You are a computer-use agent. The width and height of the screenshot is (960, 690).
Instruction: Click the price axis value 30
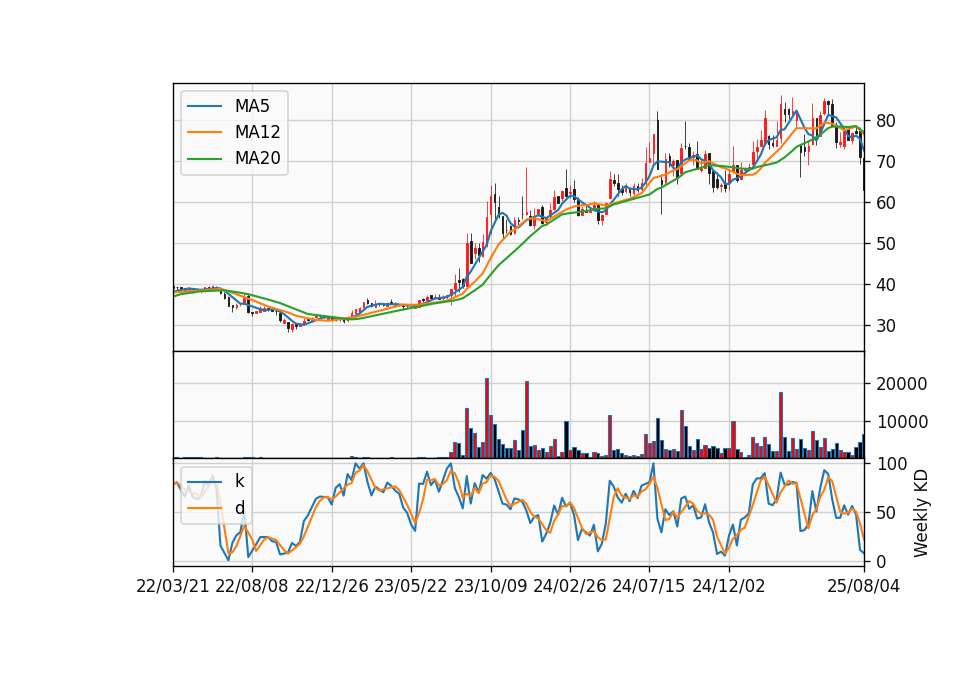click(x=886, y=326)
